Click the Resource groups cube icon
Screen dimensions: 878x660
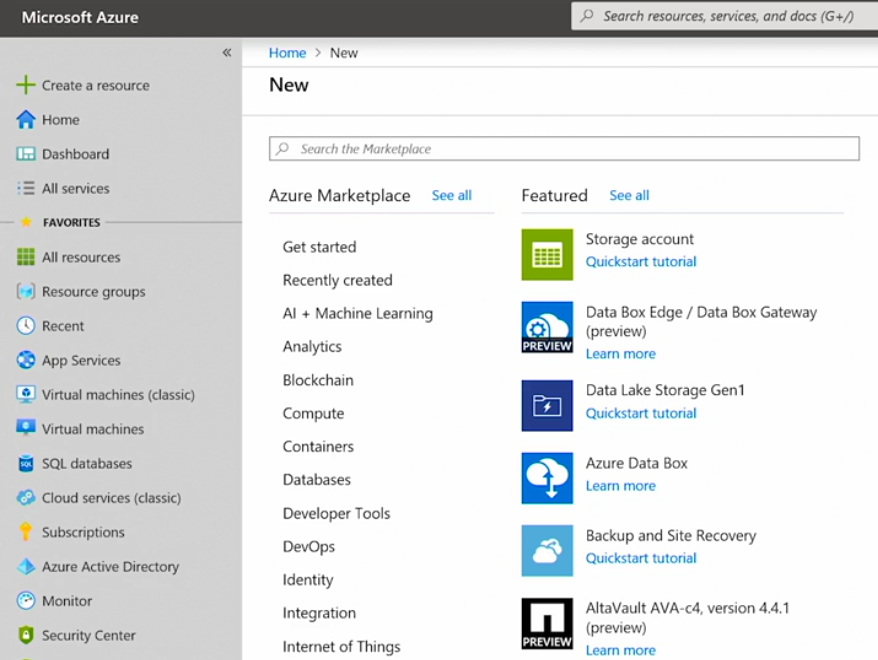pos(26,291)
